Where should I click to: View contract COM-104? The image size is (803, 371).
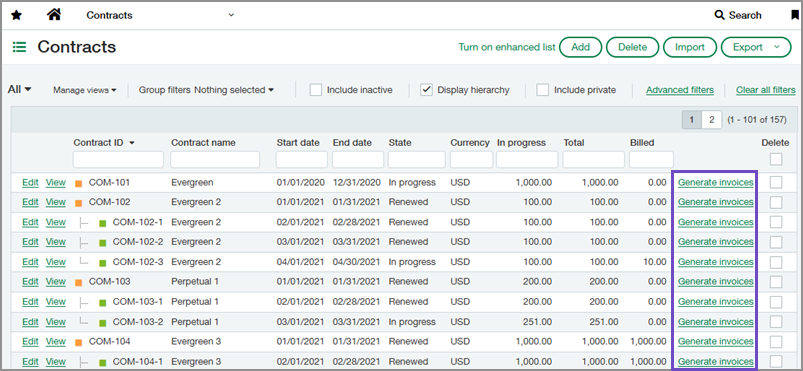[55, 342]
